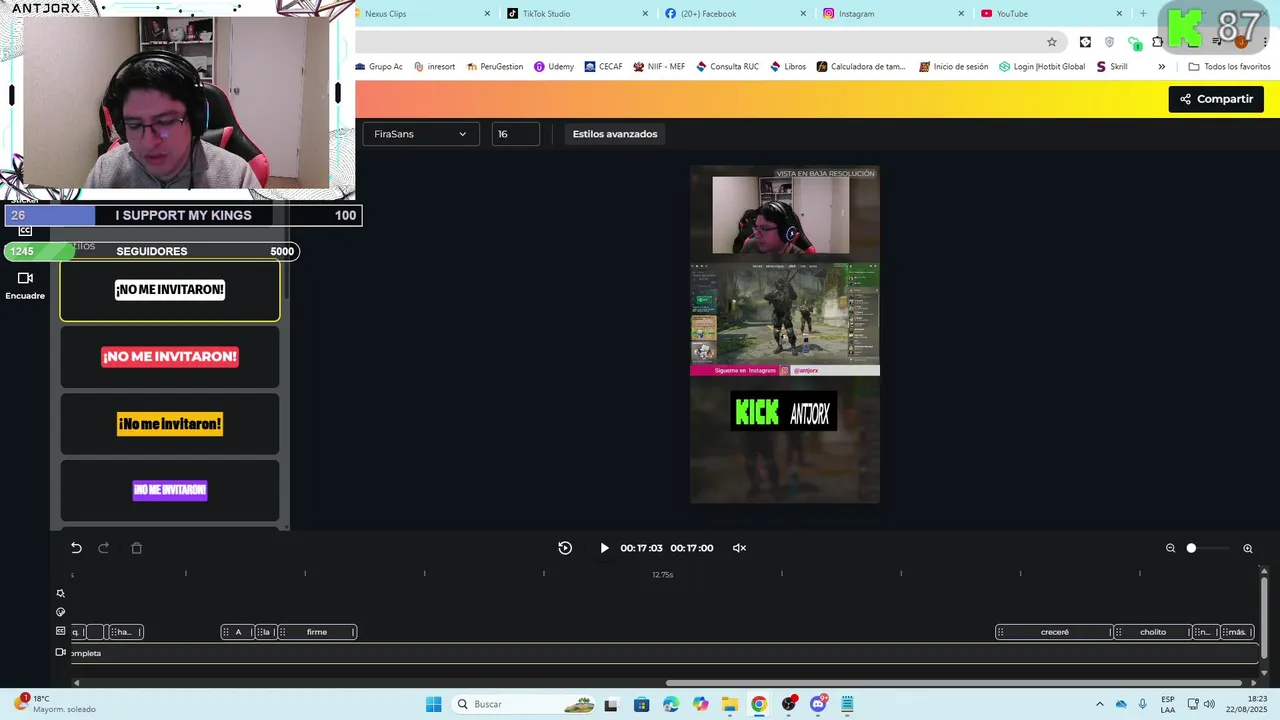This screenshot has height=720, width=1280.
Task: Play the video preview
Action: pyautogui.click(x=604, y=548)
